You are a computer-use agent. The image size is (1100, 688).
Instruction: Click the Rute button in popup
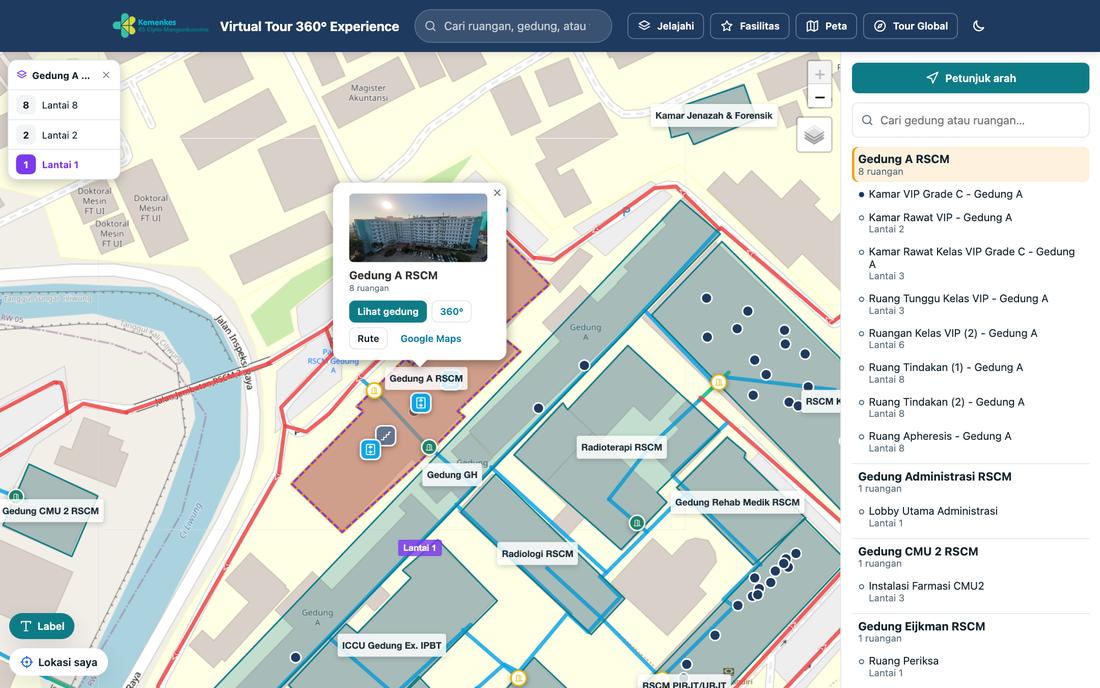(x=368, y=339)
